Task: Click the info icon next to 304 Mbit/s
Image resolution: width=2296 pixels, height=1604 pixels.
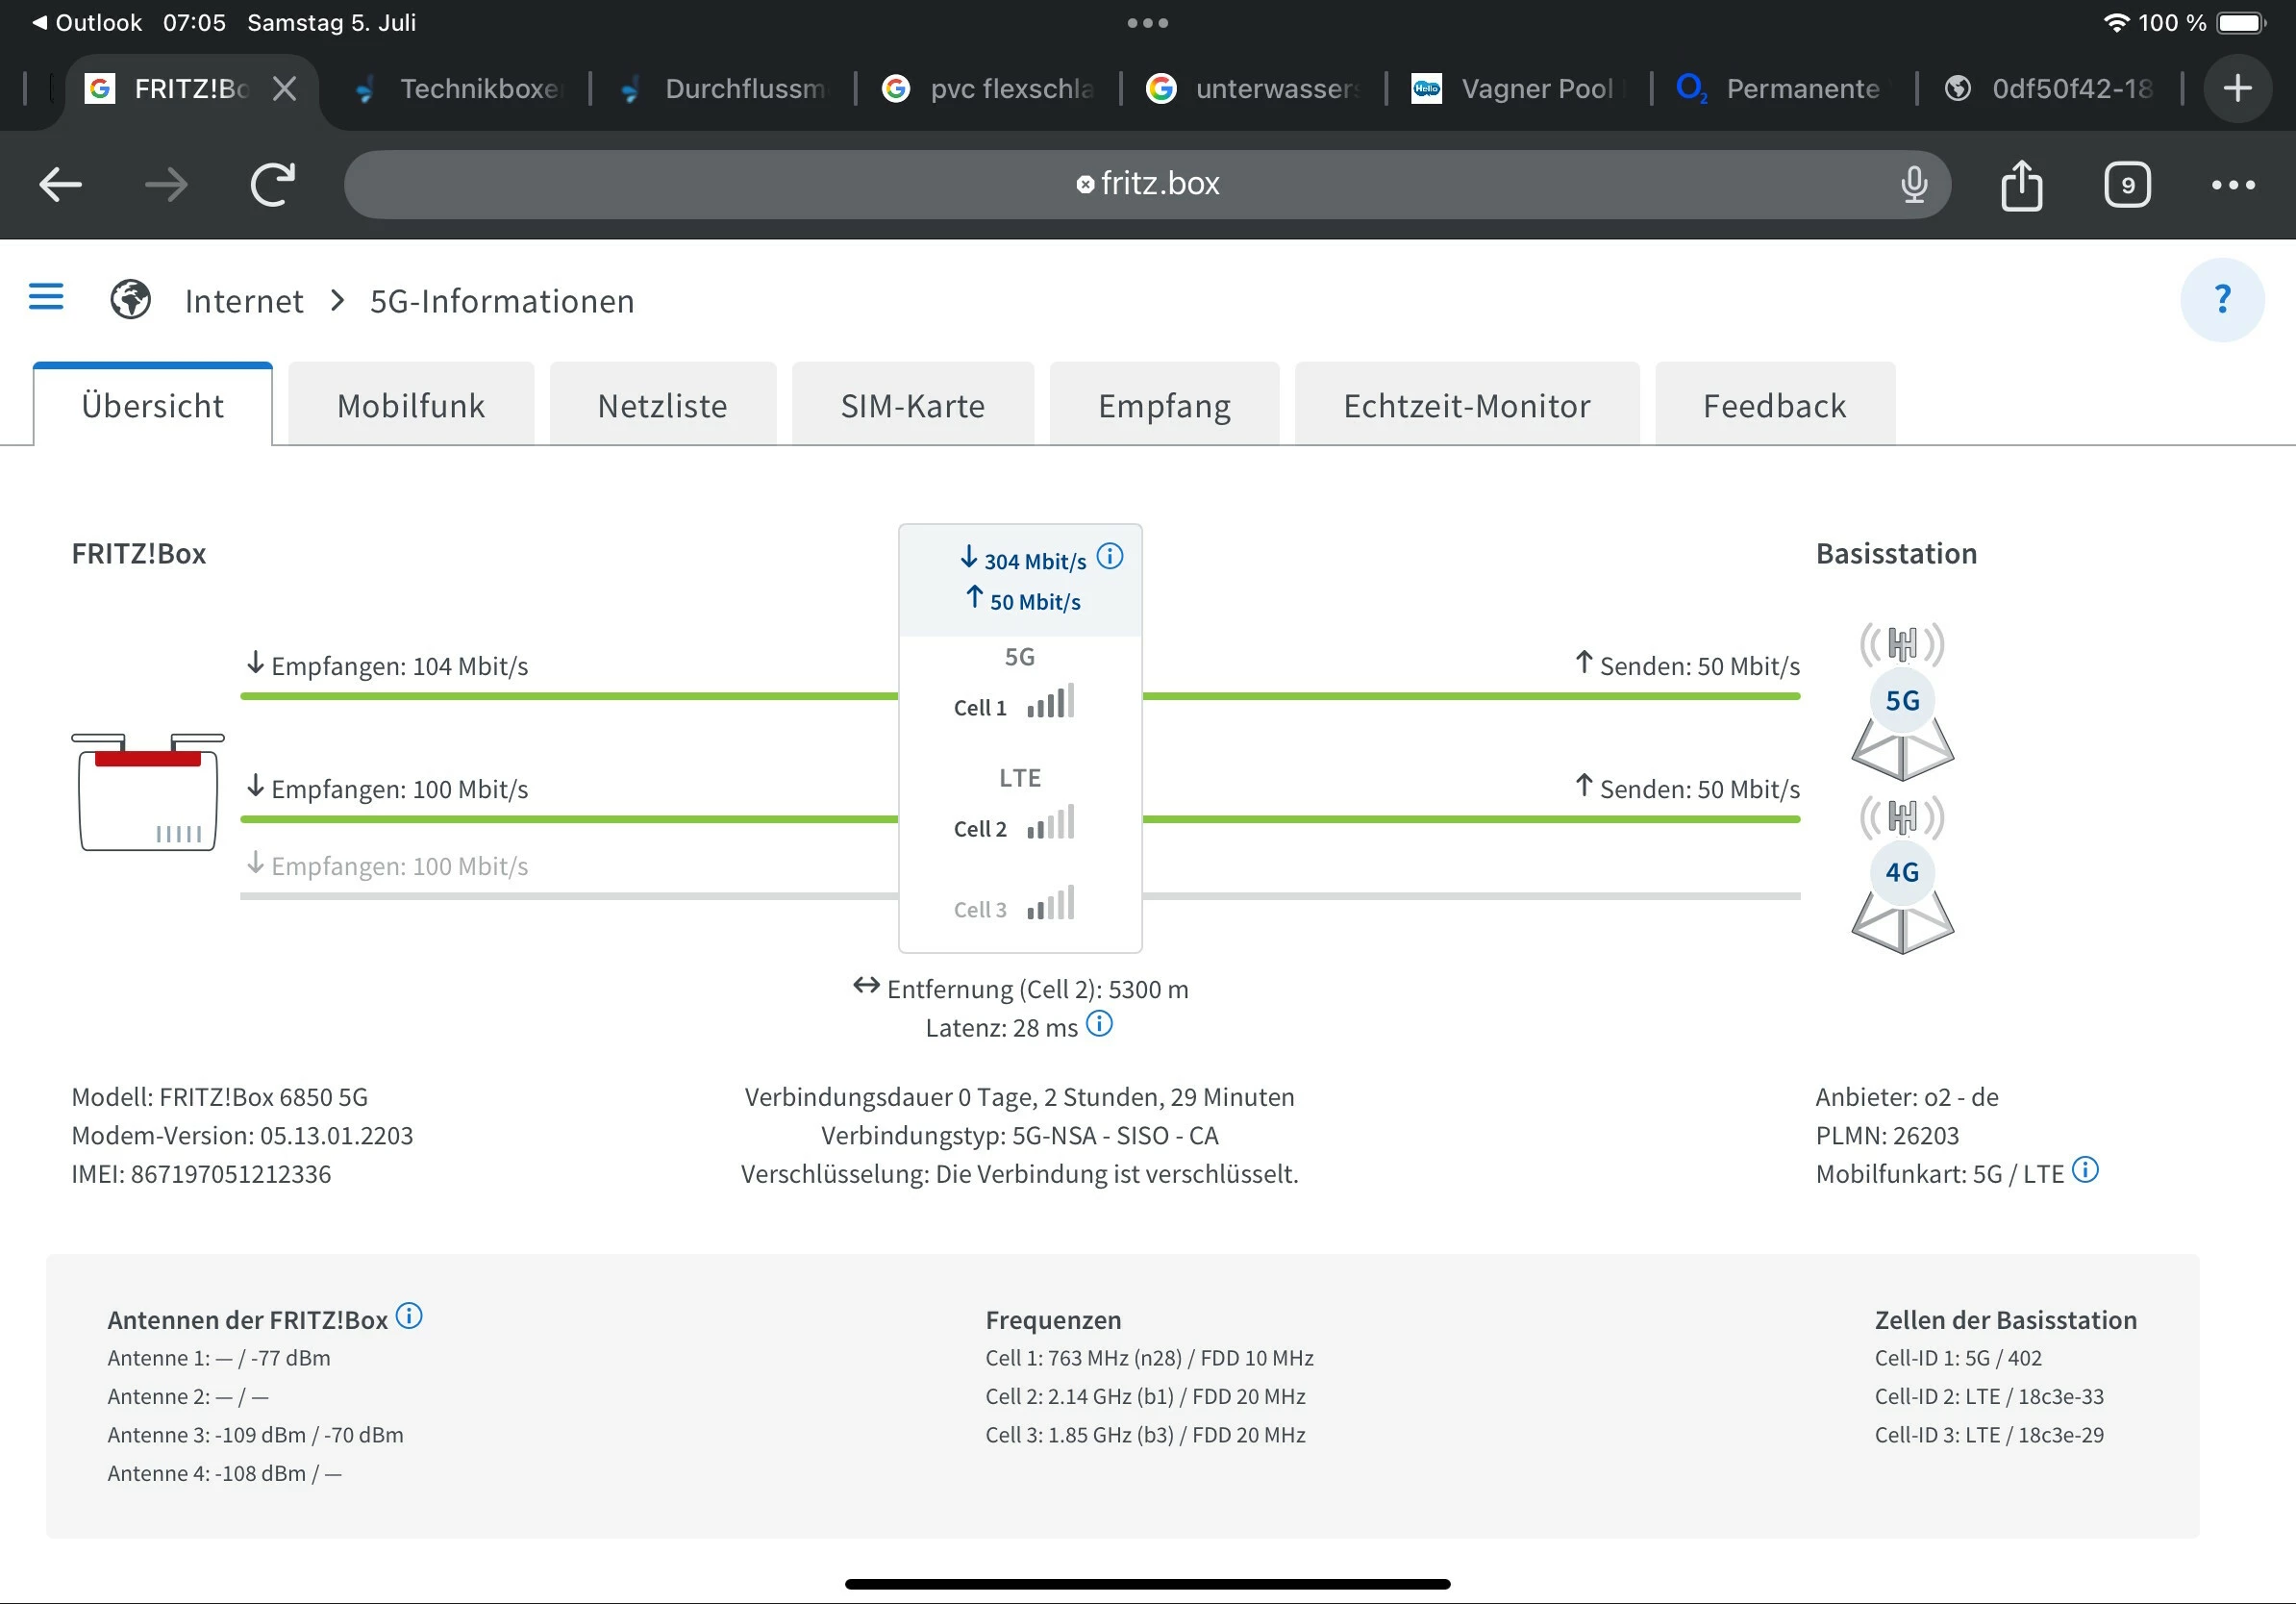Action: [1110, 557]
